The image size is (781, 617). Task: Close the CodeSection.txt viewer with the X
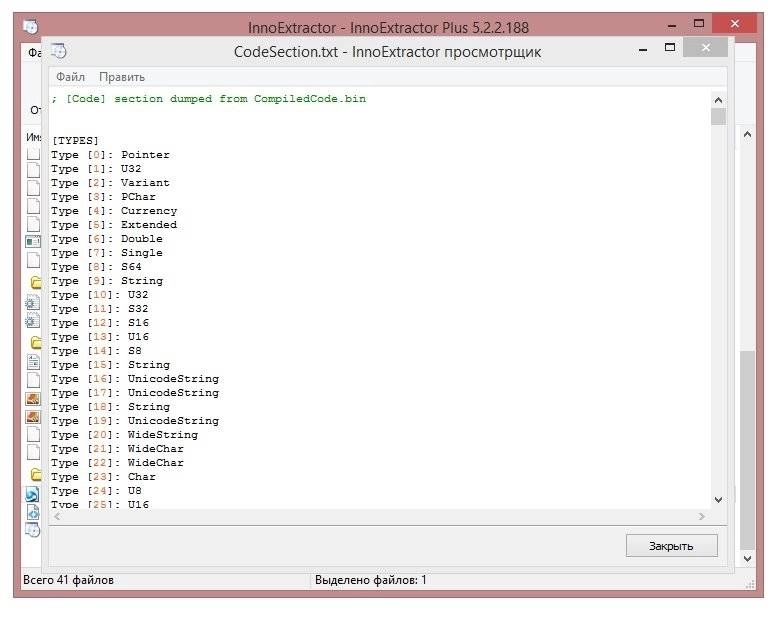point(705,47)
